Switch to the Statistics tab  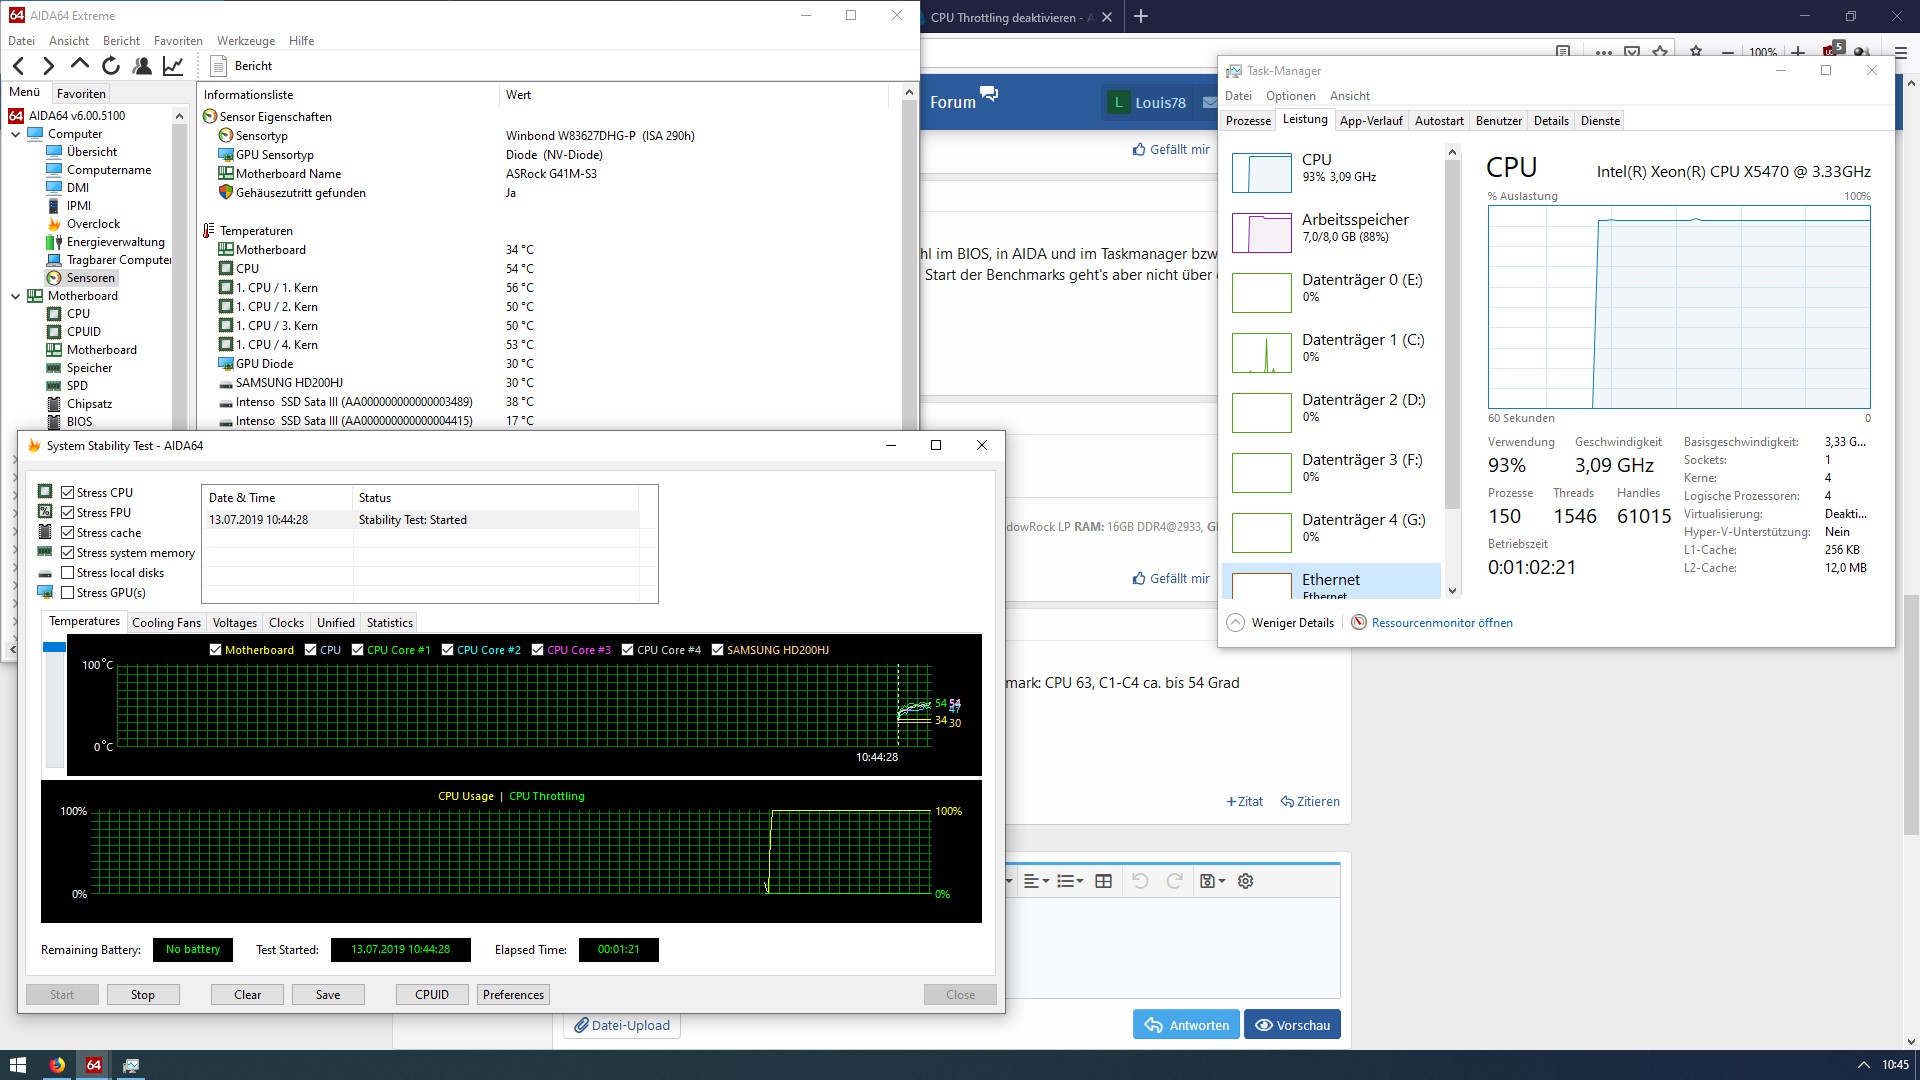pos(389,623)
